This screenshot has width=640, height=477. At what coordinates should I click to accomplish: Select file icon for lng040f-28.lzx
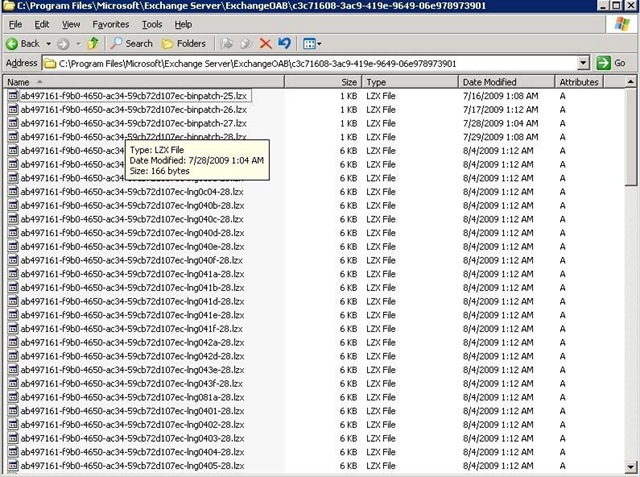pyautogui.click(x=13, y=260)
